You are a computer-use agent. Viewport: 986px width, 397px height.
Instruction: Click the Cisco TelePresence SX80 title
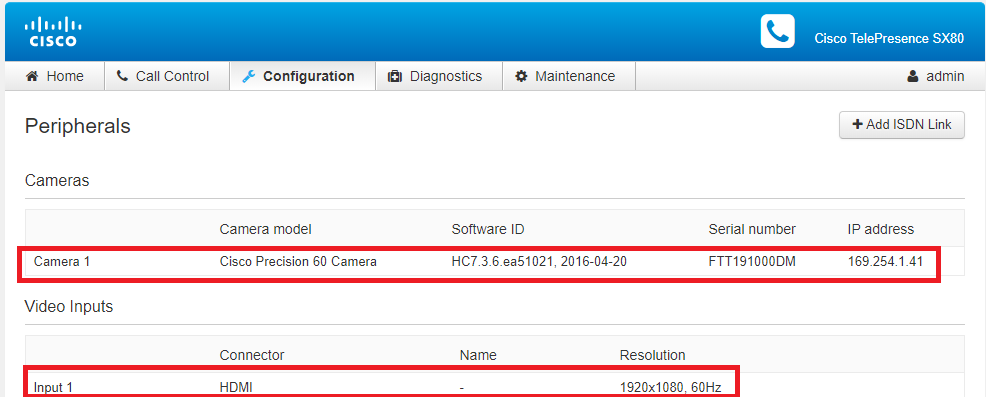[889, 38]
